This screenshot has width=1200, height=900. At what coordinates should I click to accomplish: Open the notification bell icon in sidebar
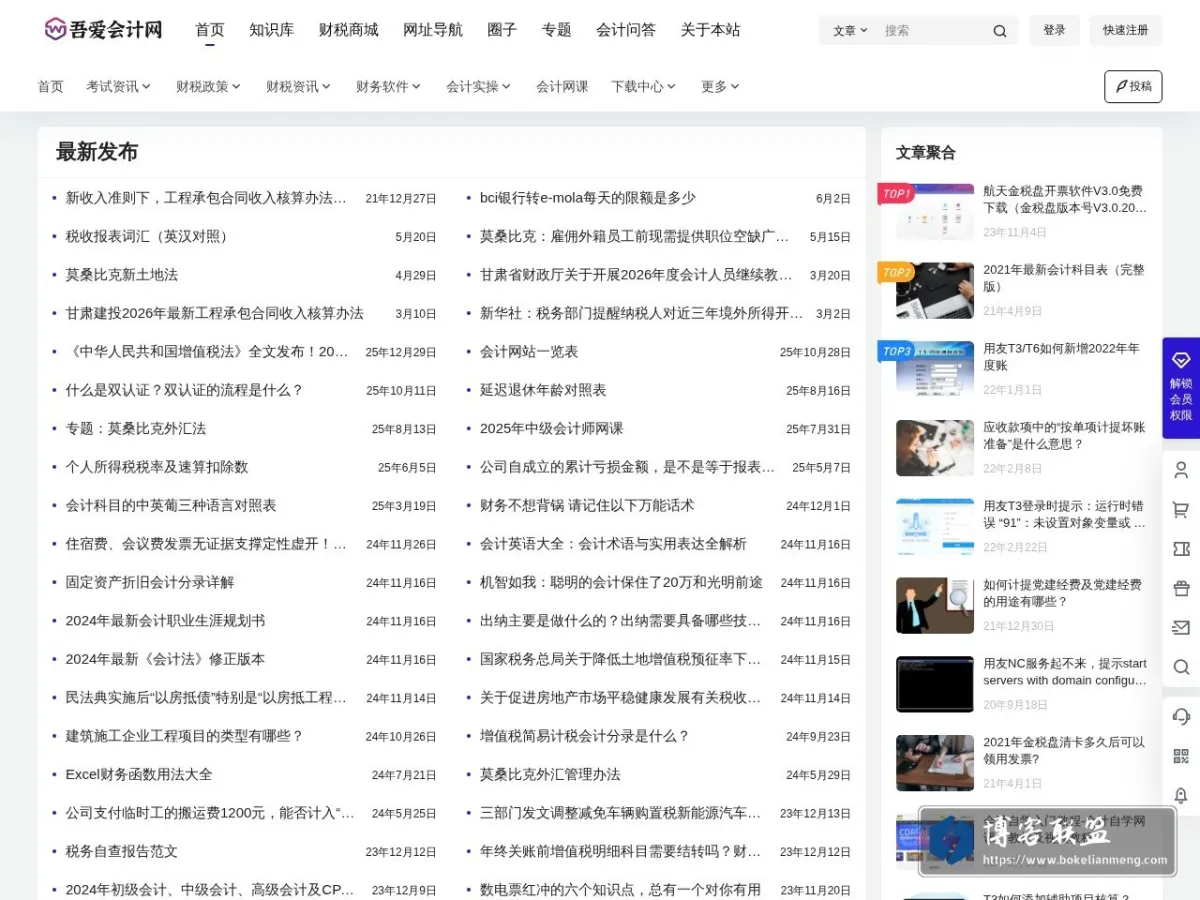(1181, 795)
